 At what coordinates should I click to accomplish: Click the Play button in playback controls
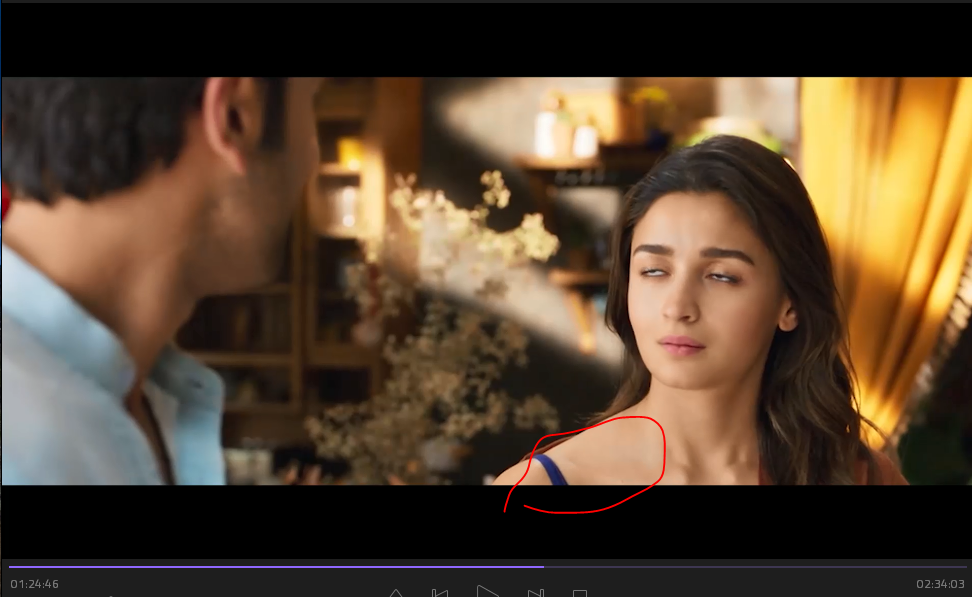coord(487,590)
